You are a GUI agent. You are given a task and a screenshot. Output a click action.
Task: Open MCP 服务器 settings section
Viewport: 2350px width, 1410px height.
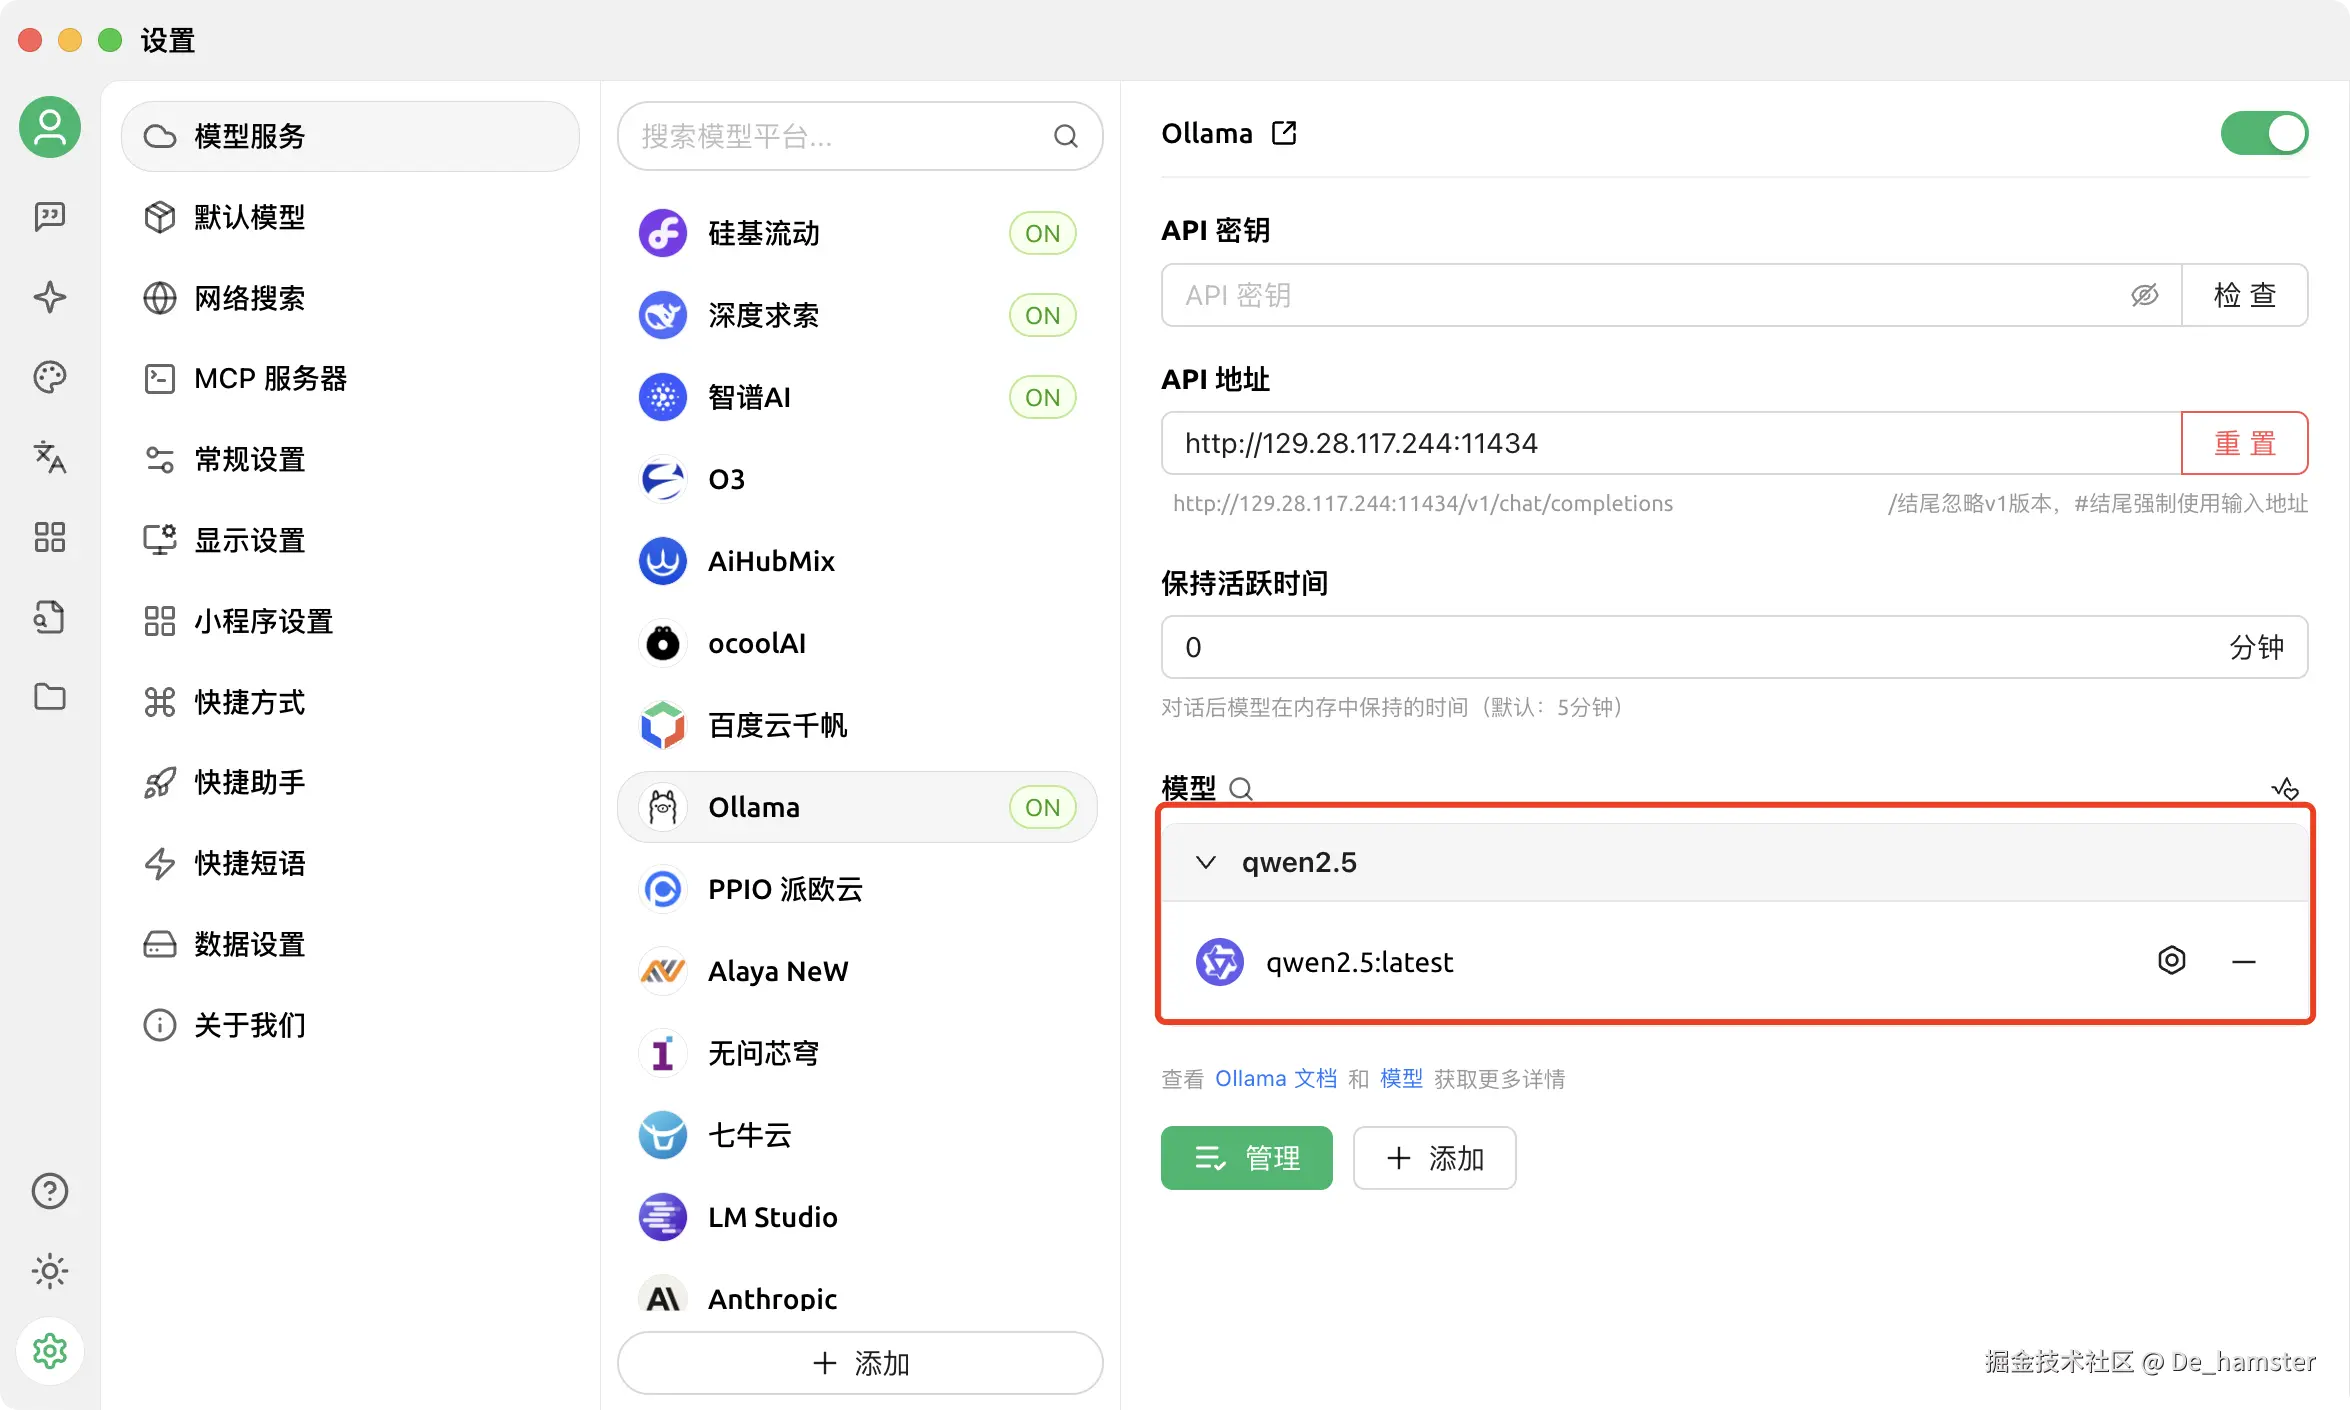270,379
